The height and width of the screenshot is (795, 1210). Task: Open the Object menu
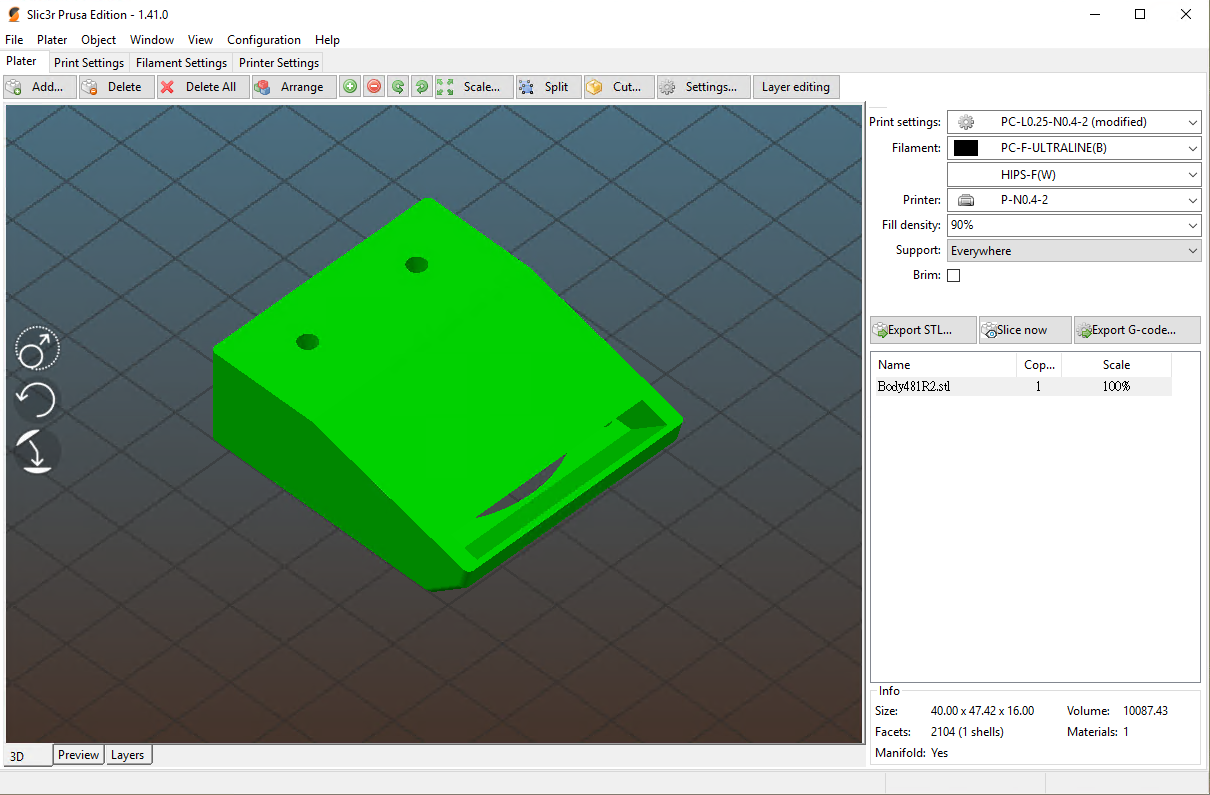99,40
